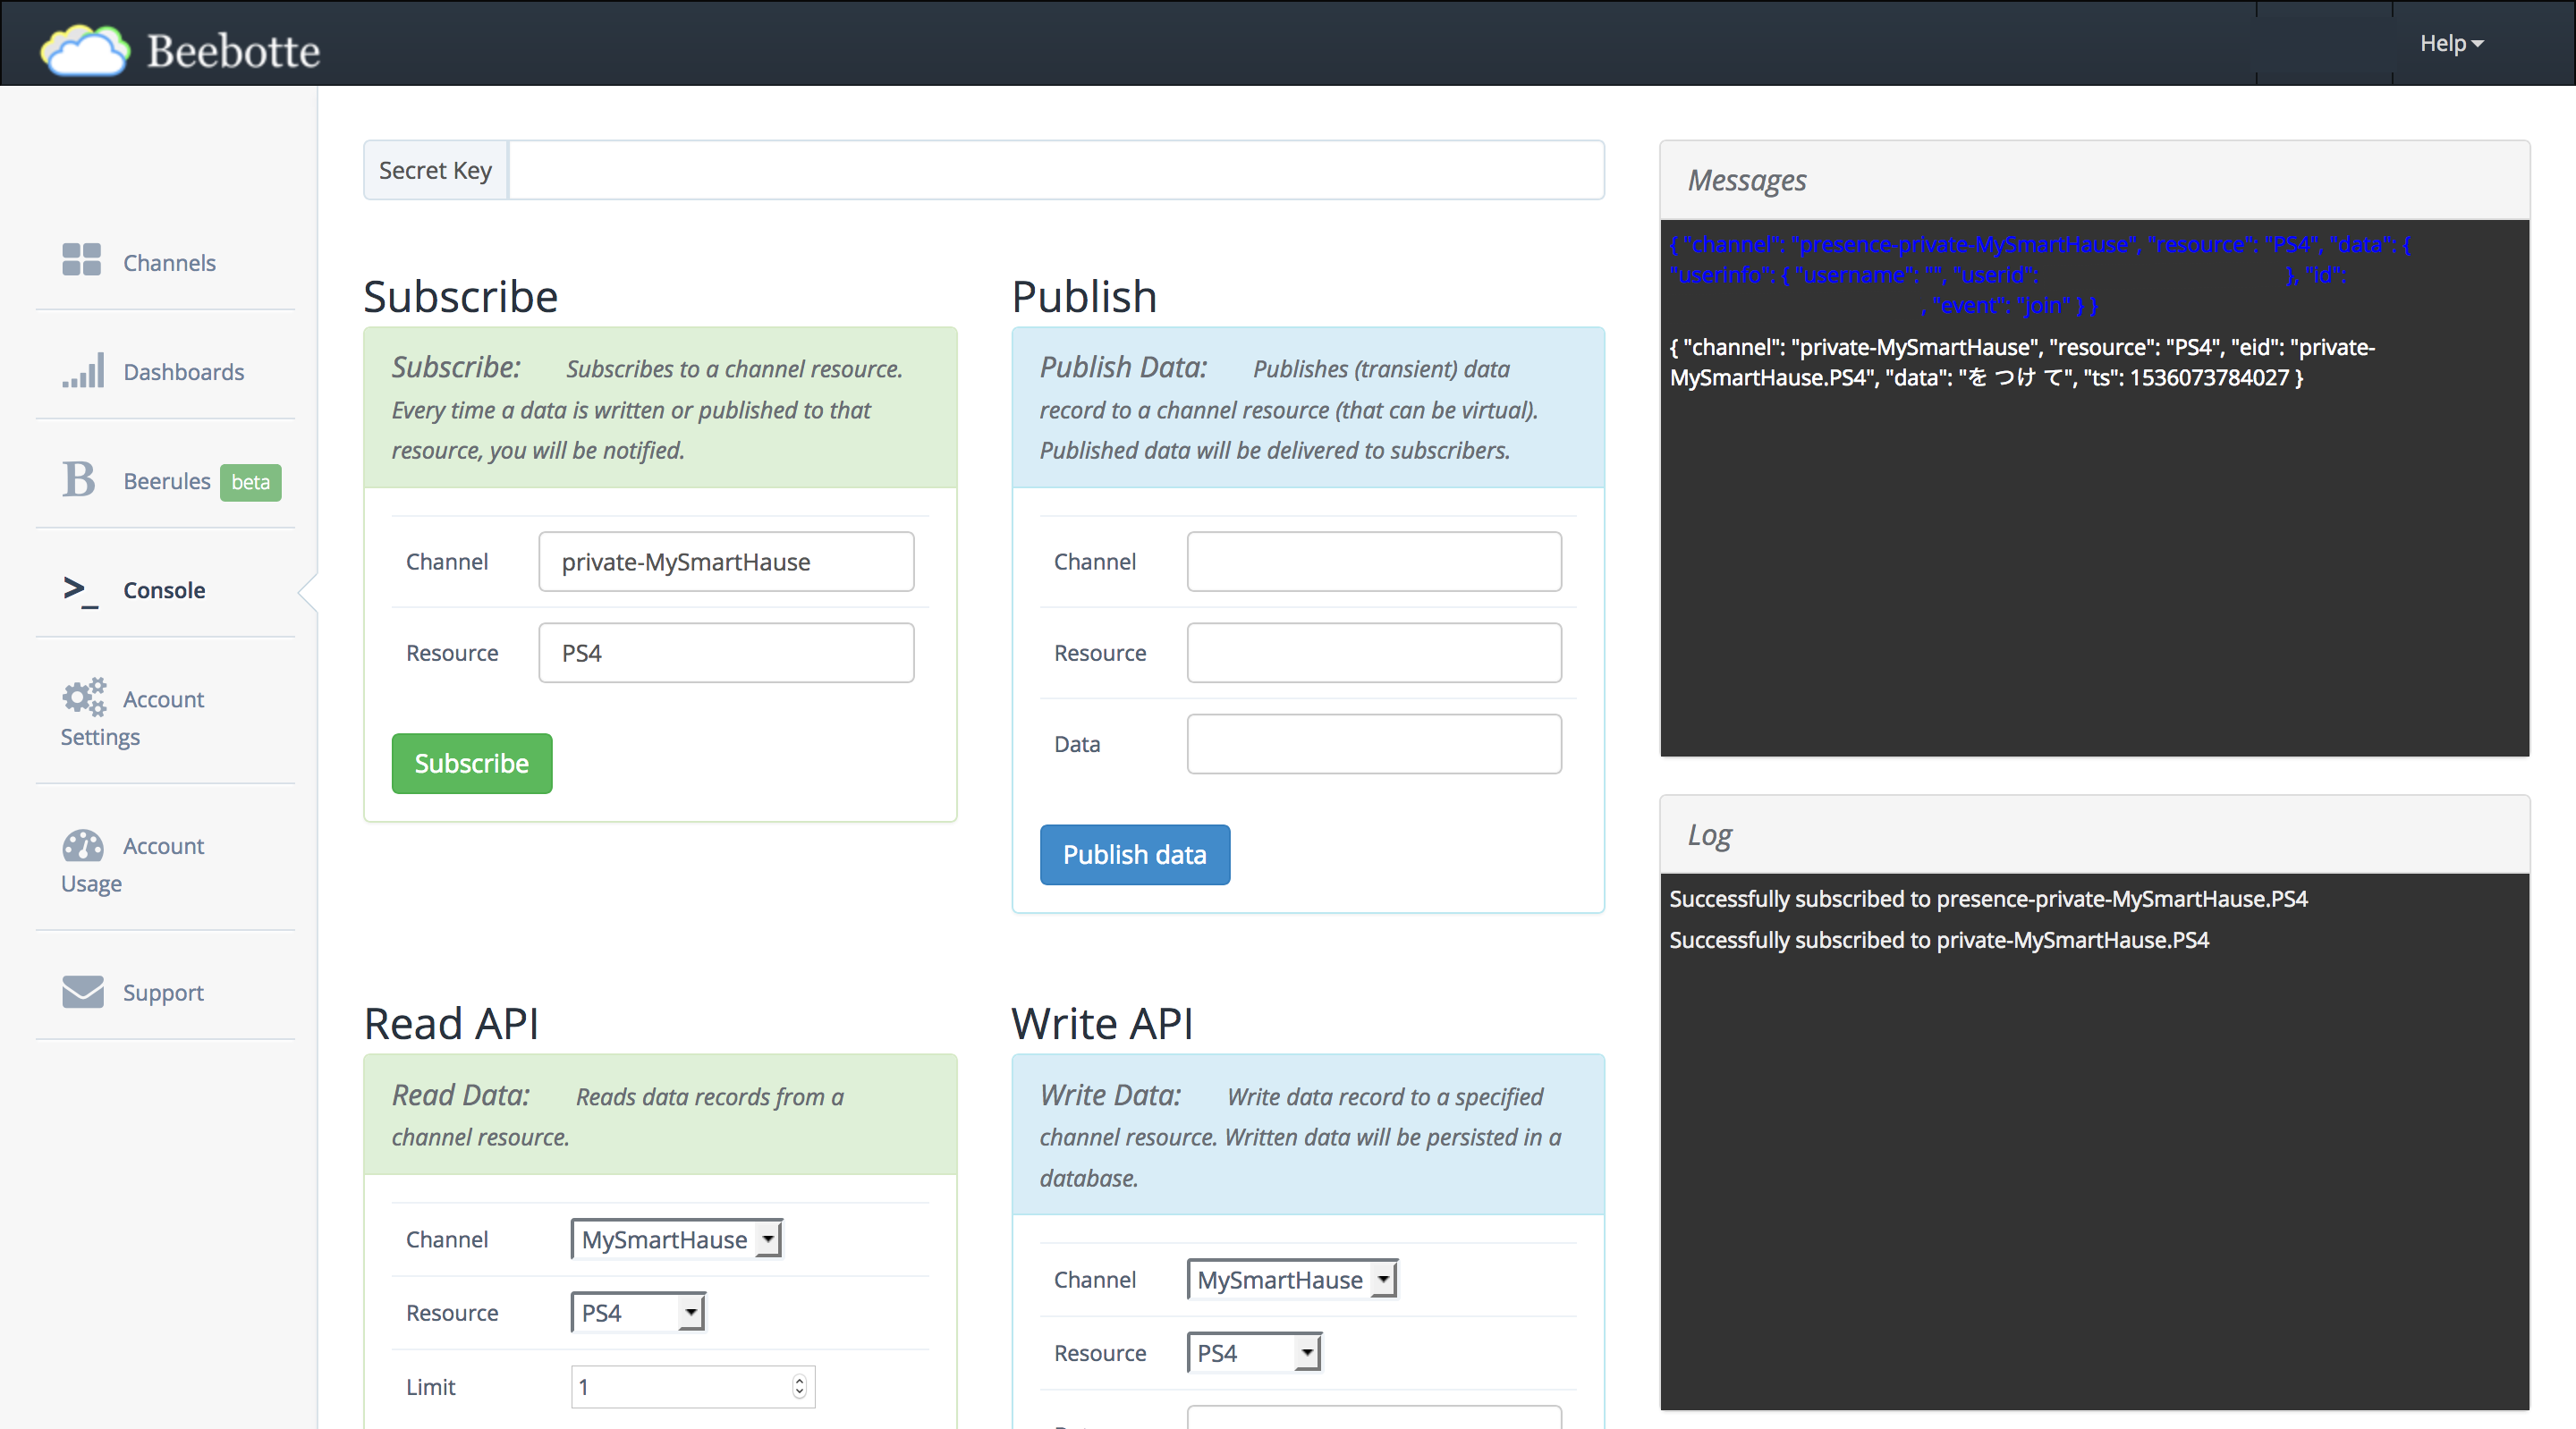Click the Limit field stepper arrows
Image resolution: width=2576 pixels, height=1429 pixels.
[799, 1386]
